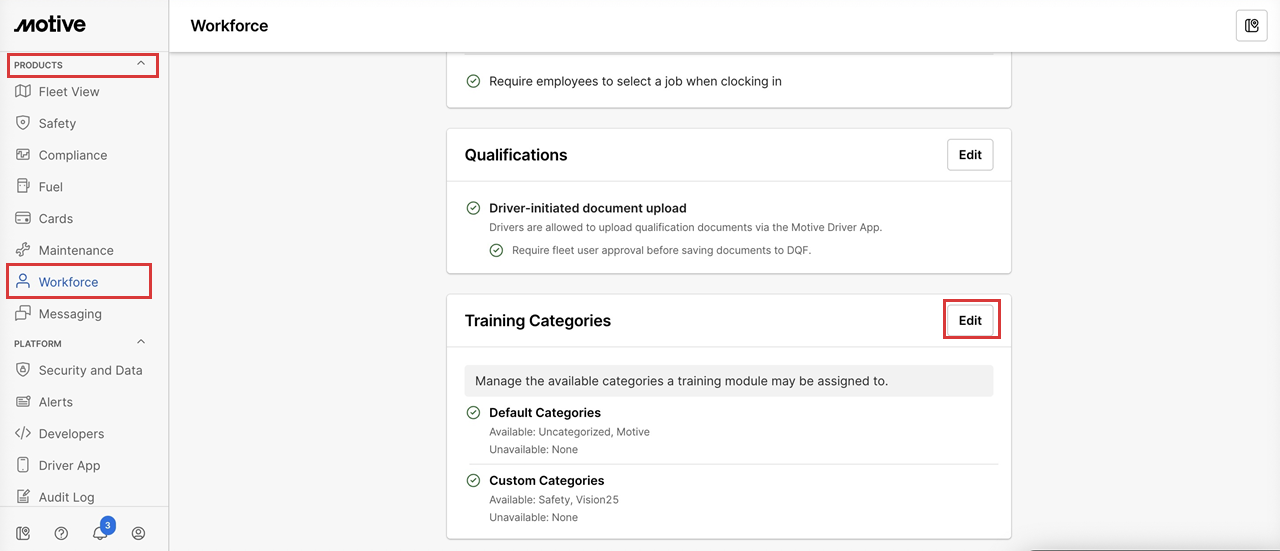Open the Safety shield section
Screen dimensions: 1280x551
pyautogui.click(x=57, y=124)
